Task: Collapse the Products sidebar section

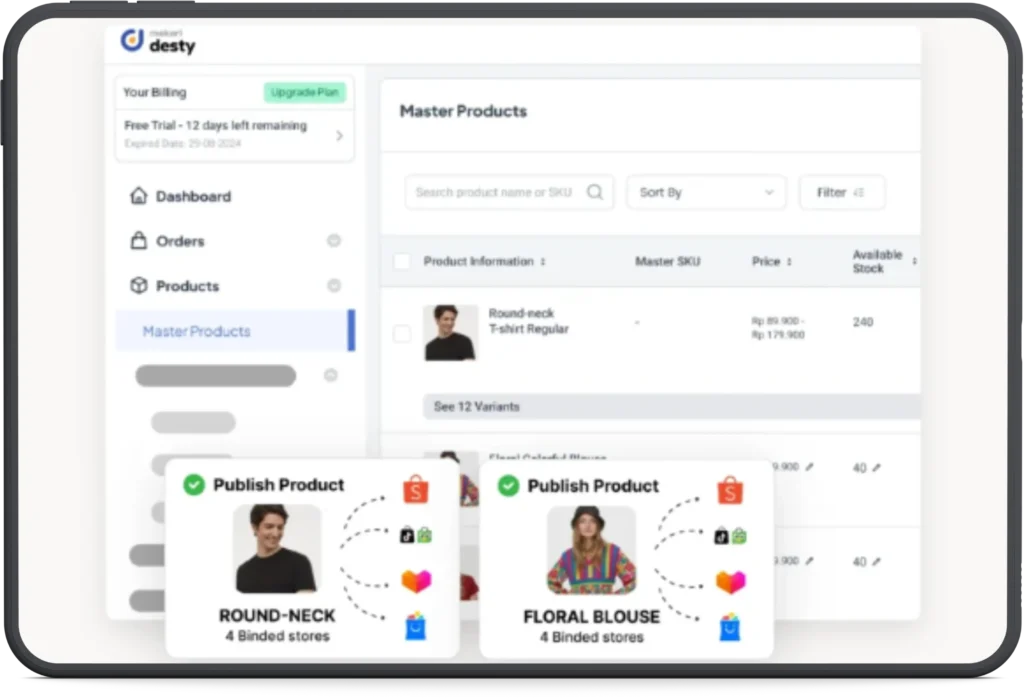Action: click(334, 286)
